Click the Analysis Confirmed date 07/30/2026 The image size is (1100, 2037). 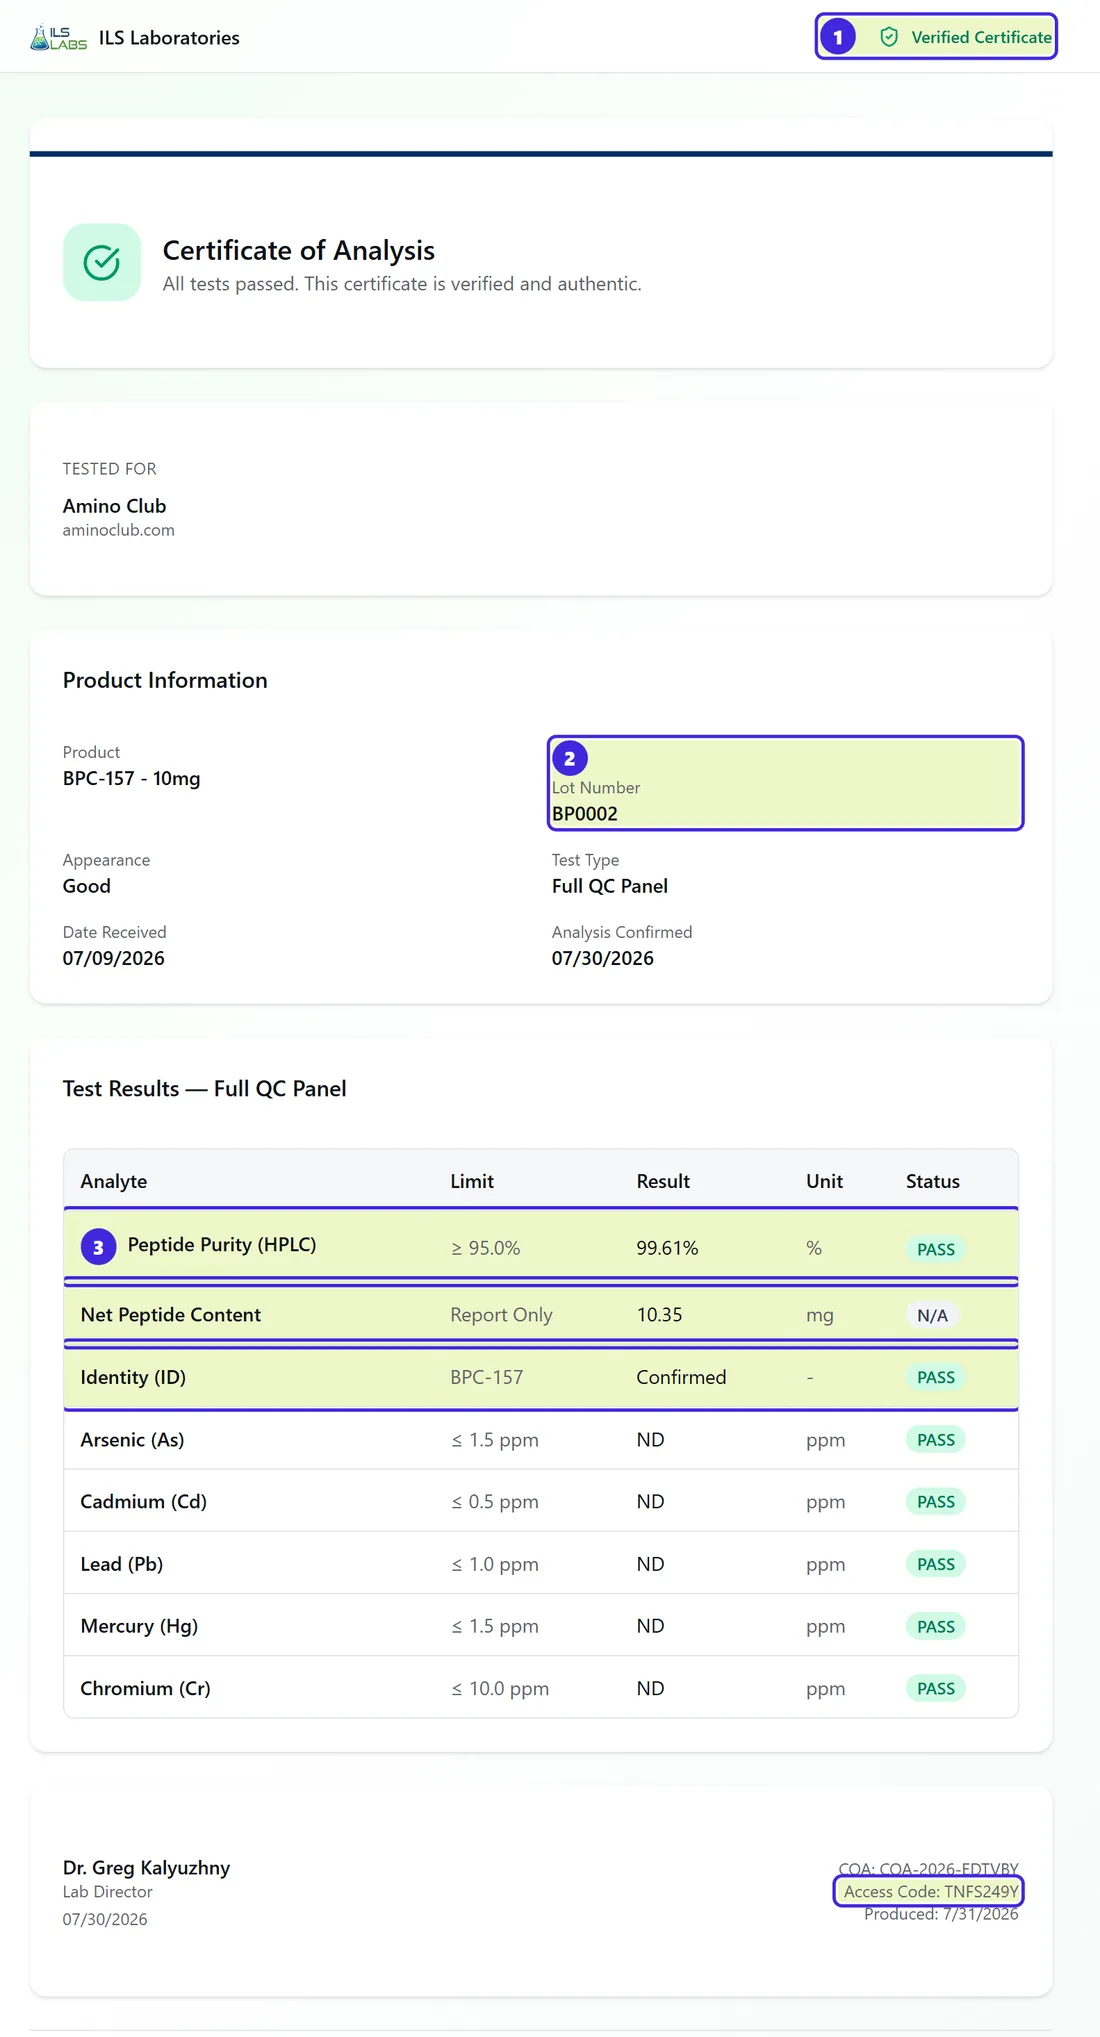point(603,958)
